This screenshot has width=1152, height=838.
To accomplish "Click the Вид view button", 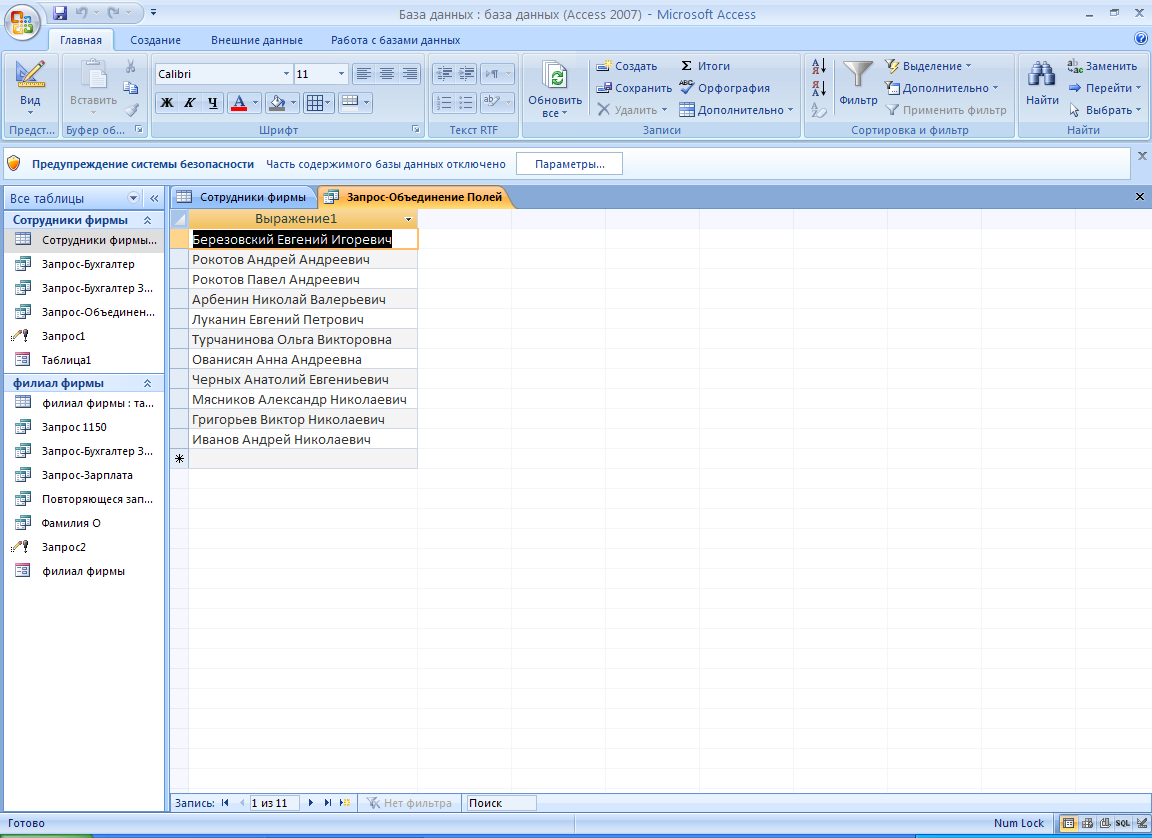I will tap(30, 87).
